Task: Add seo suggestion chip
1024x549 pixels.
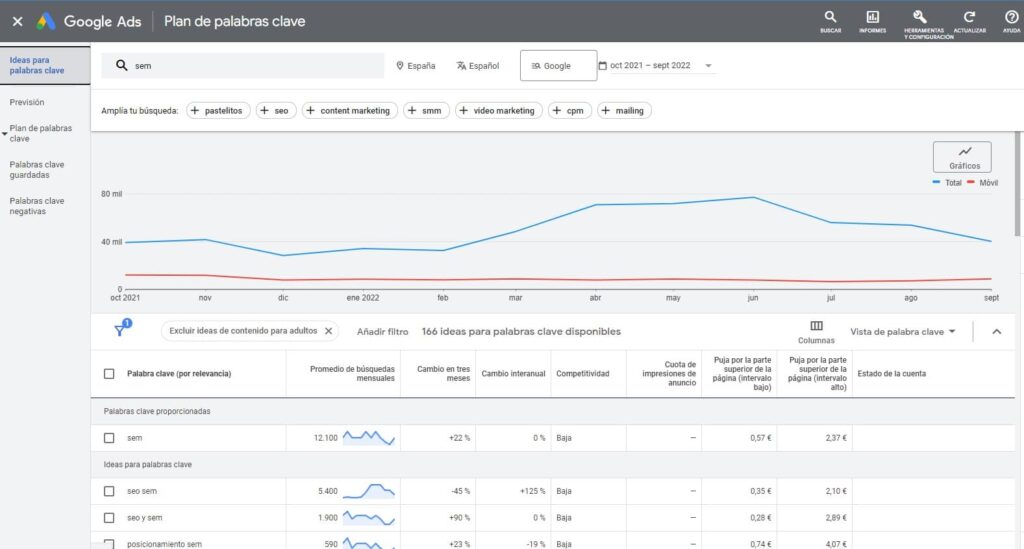Action: pyautogui.click(x=276, y=111)
